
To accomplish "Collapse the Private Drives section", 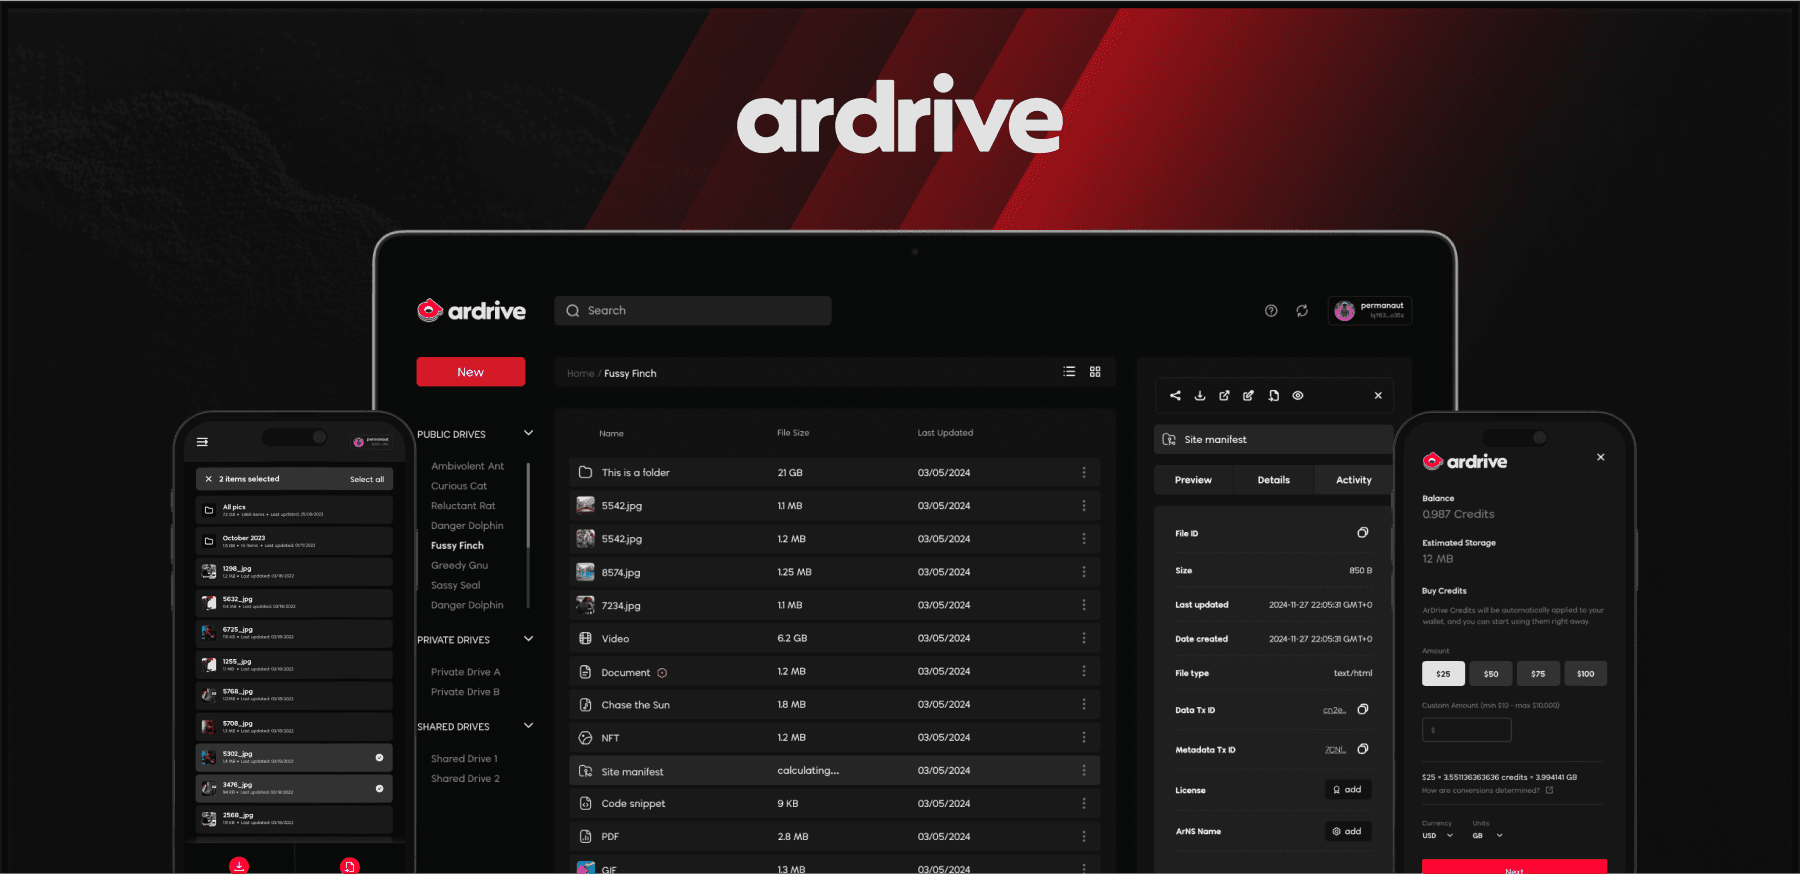I will click(x=529, y=639).
